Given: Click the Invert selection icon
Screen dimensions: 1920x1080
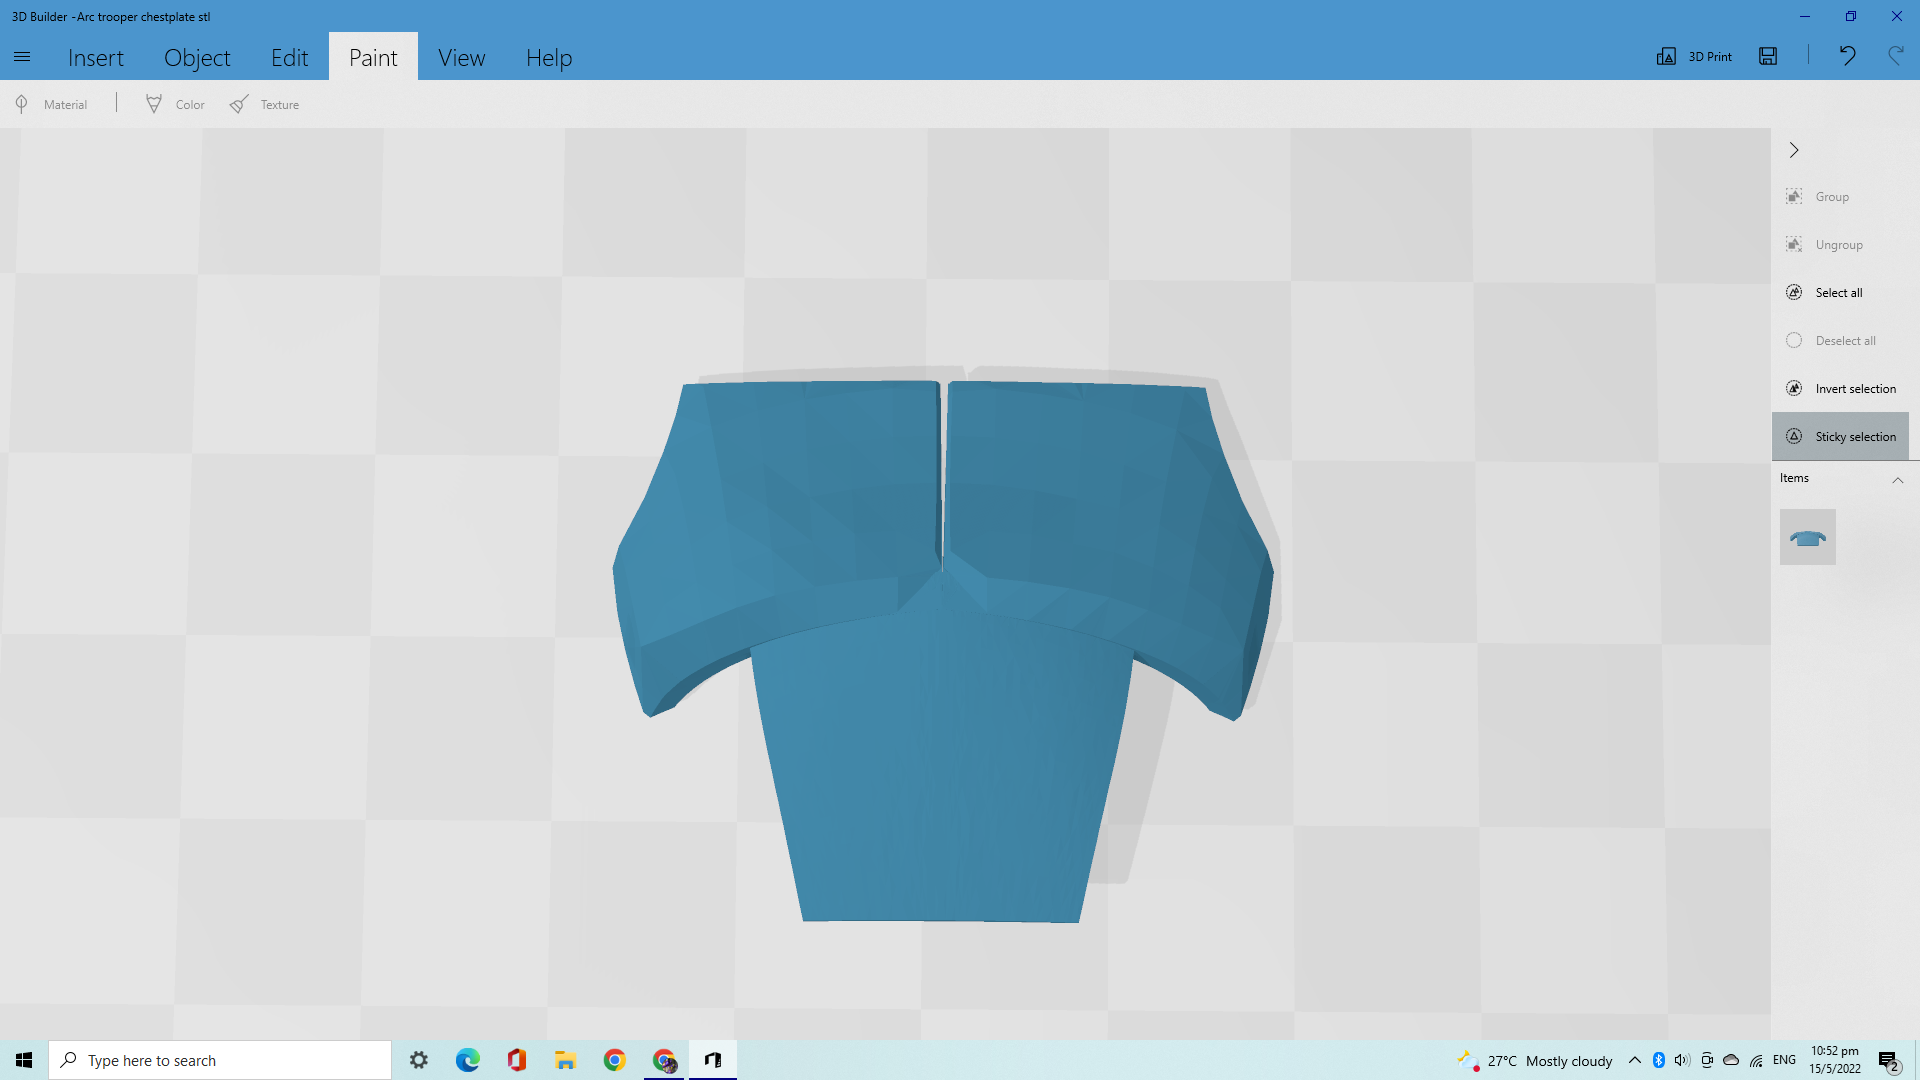Looking at the screenshot, I should click(x=1794, y=388).
